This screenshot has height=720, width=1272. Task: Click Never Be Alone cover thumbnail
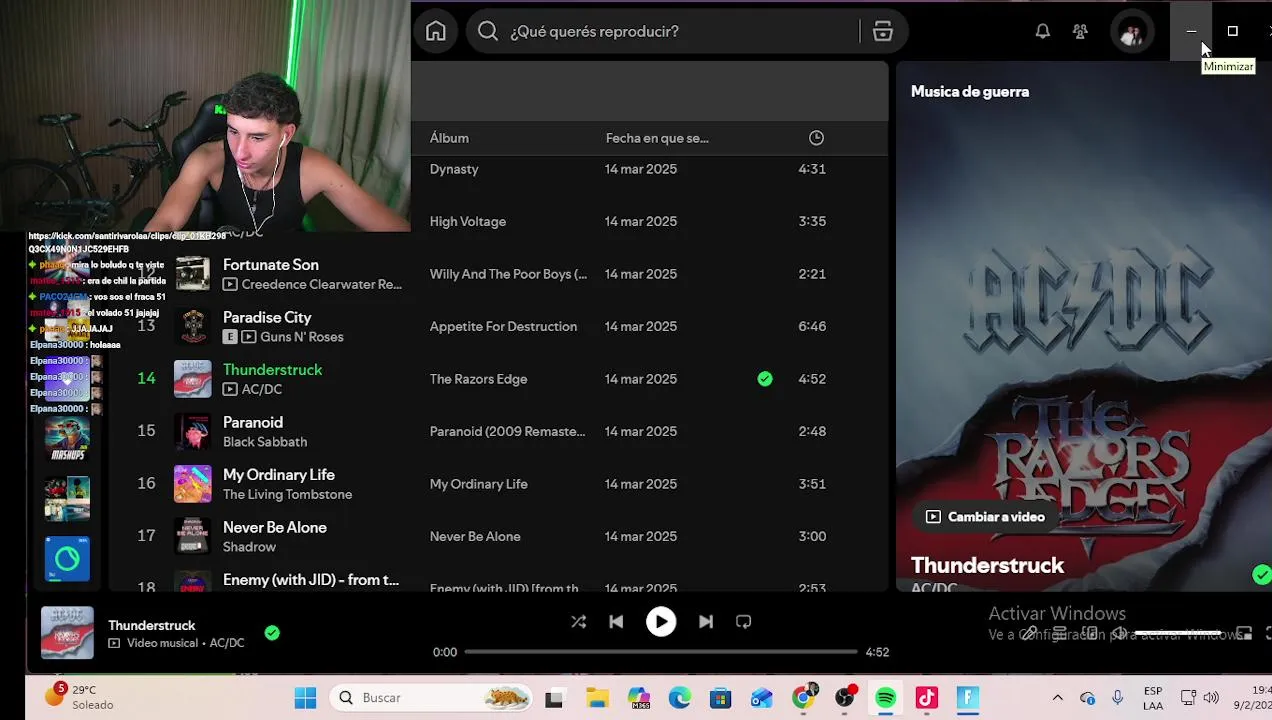pos(192,536)
